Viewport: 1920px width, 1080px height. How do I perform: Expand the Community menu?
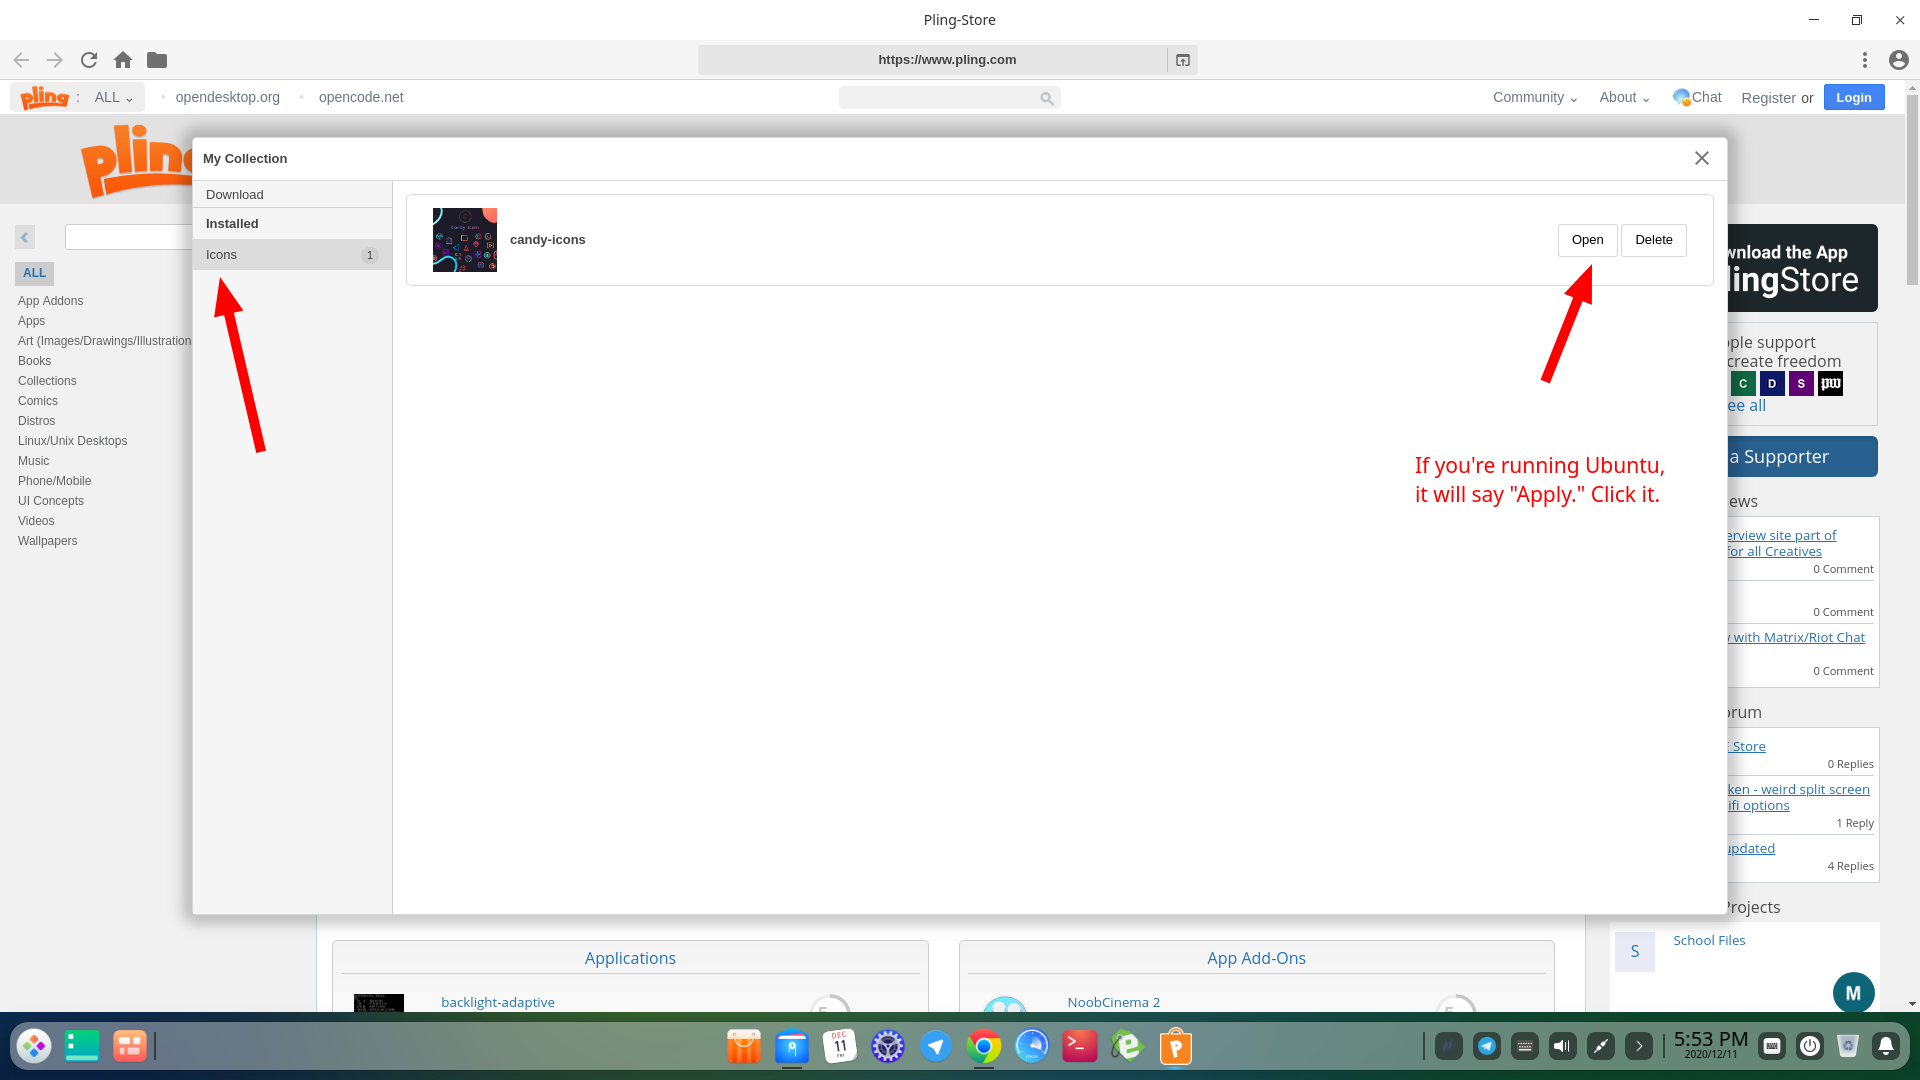coord(1535,97)
